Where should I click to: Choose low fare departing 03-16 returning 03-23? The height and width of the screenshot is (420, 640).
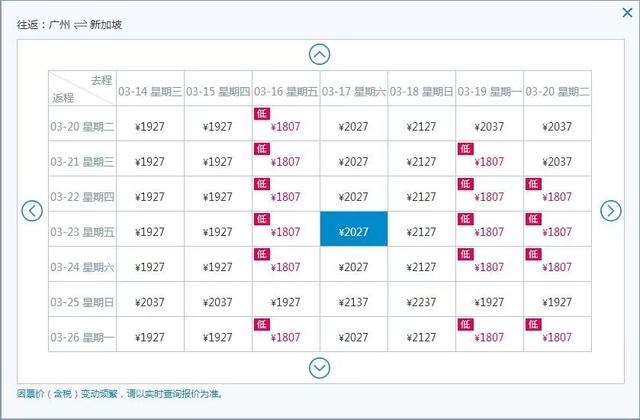[286, 229]
